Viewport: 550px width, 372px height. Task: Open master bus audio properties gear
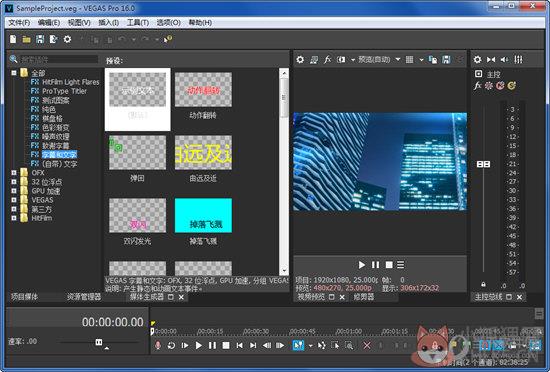click(x=477, y=60)
